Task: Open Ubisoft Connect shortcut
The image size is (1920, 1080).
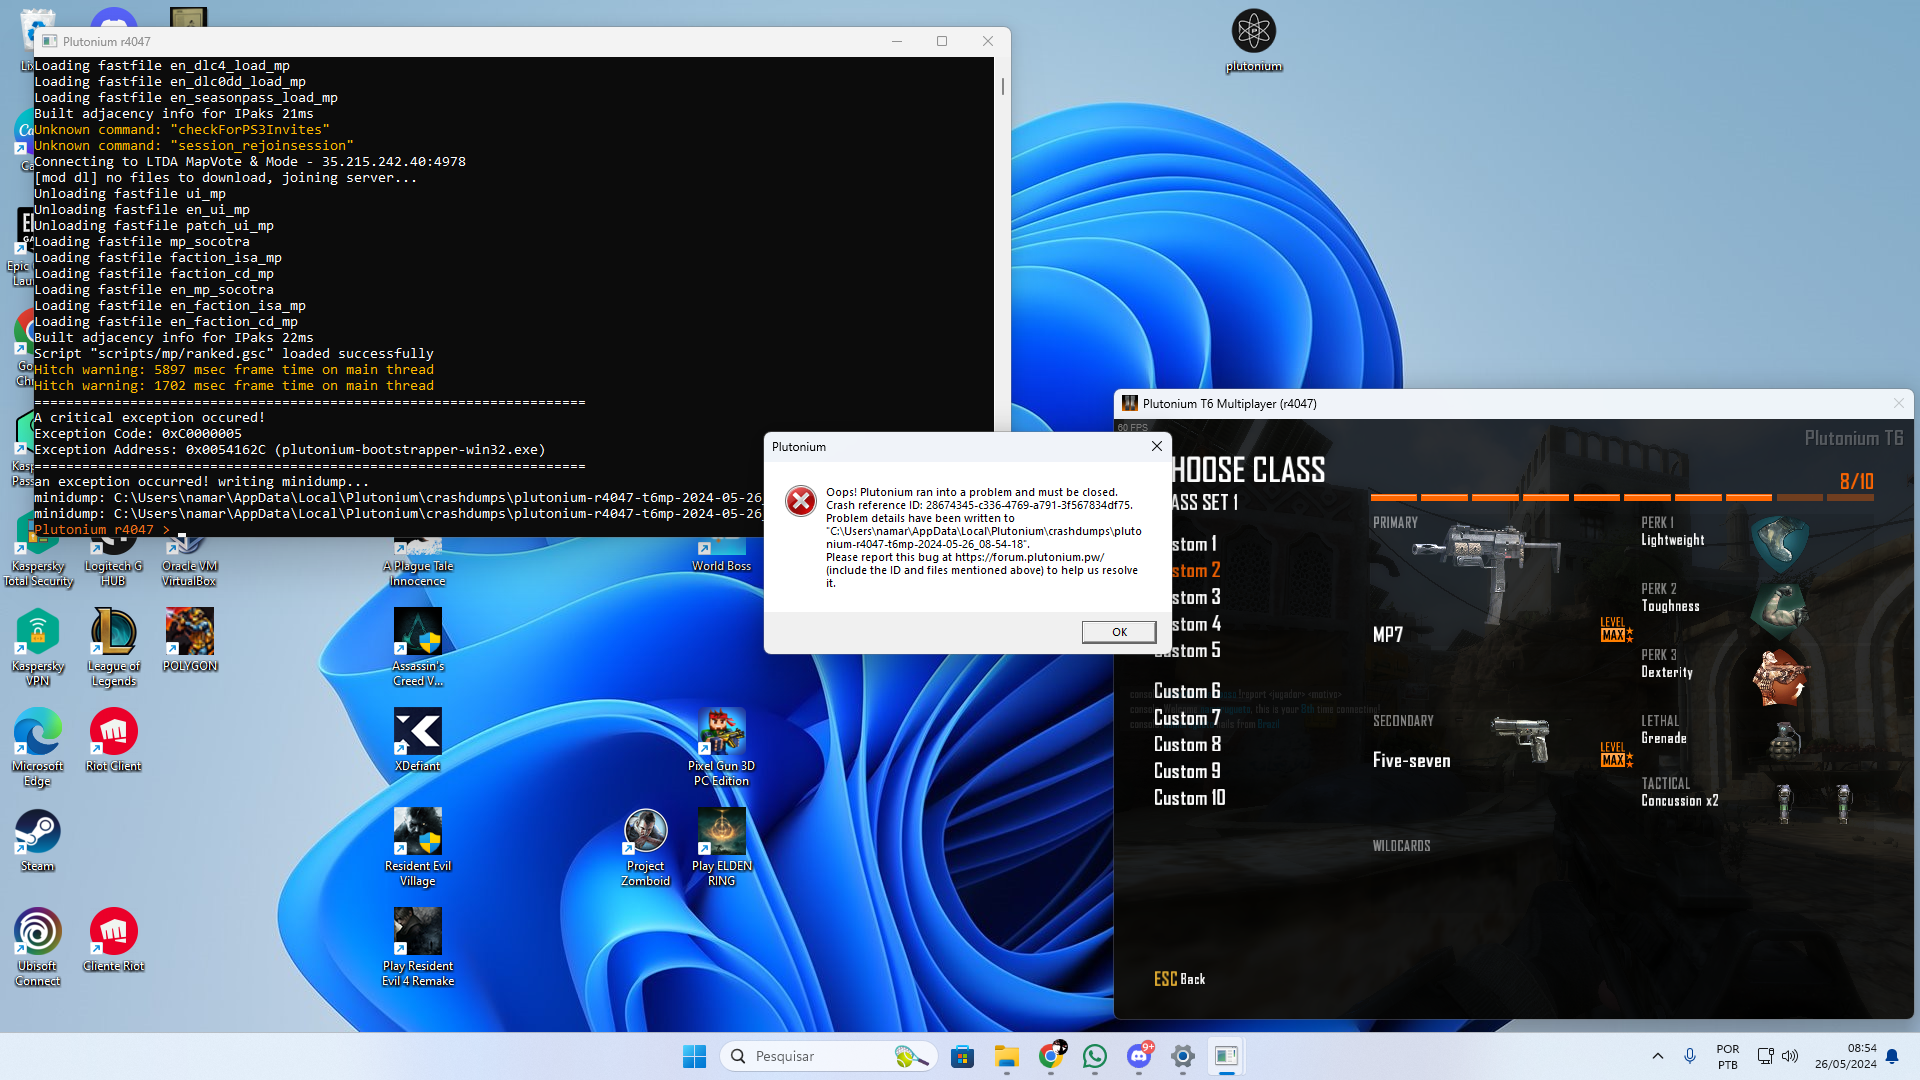Action: tap(38, 947)
